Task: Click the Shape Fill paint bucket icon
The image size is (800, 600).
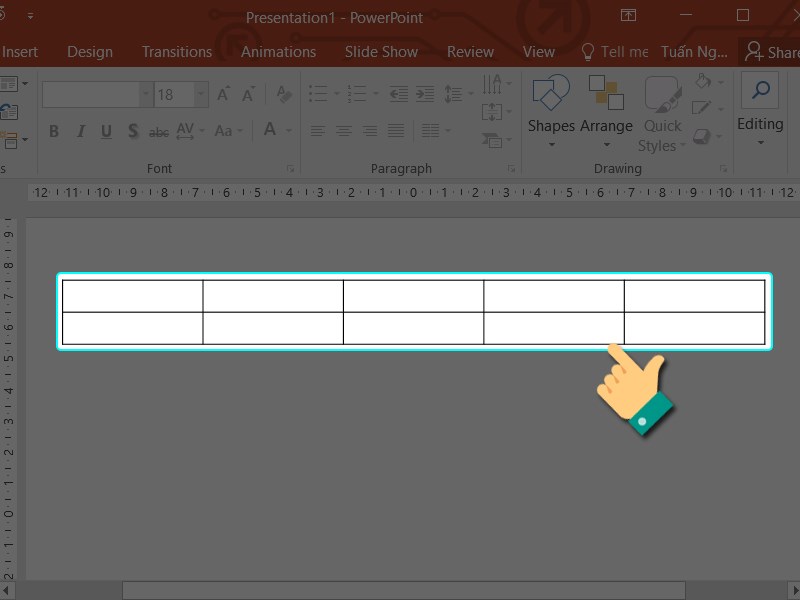Action: (703, 81)
